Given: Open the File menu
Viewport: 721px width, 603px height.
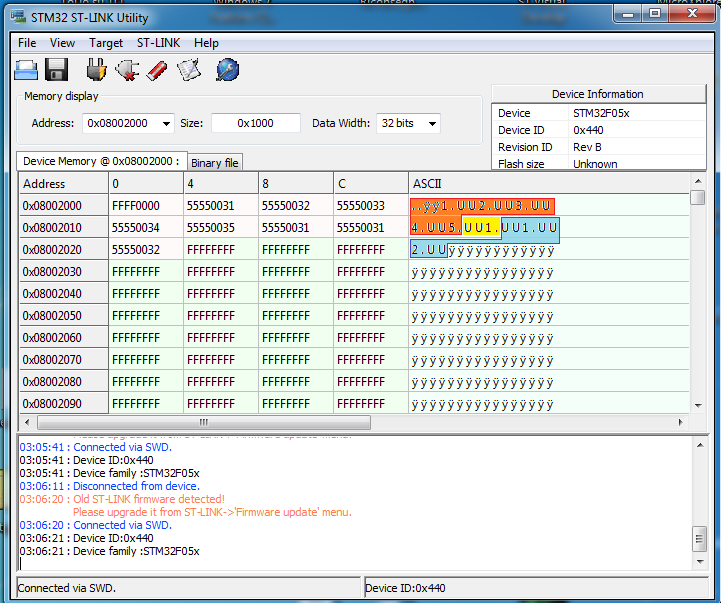Looking at the screenshot, I should click(x=27, y=43).
